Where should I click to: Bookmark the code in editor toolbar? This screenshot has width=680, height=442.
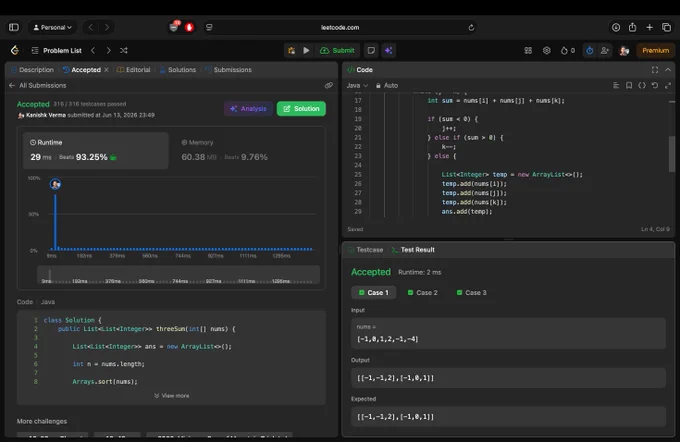(x=629, y=85)
